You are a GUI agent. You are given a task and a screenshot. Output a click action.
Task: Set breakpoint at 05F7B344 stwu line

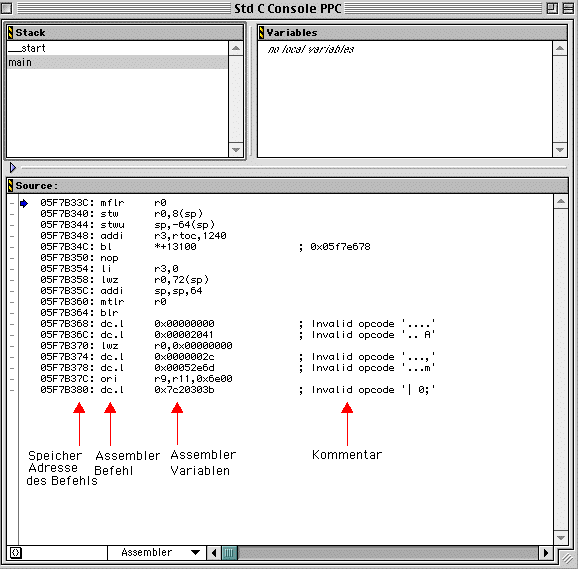(12, 225)
